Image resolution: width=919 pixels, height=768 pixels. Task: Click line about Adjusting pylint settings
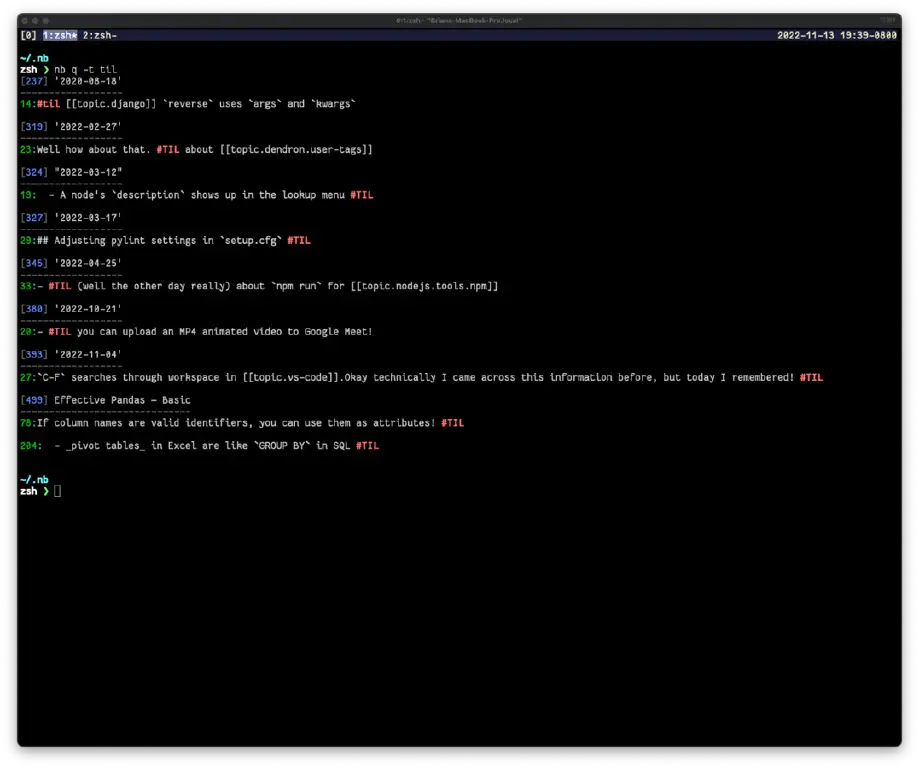pyautogui.click(x=165, y=240)
